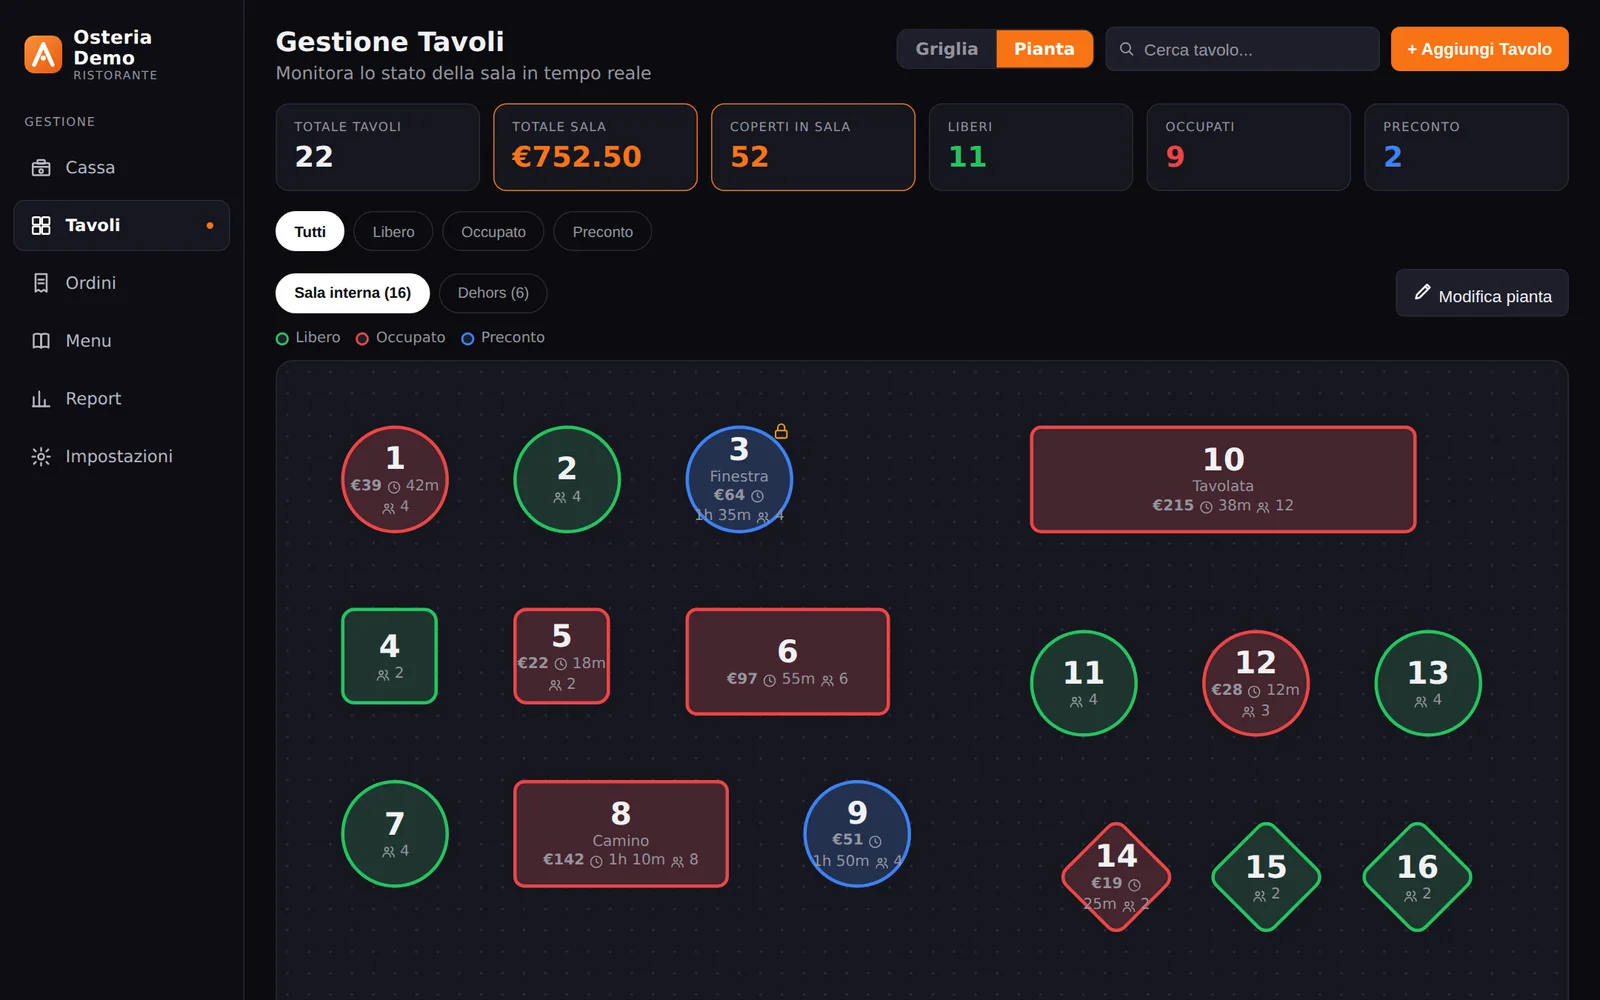Viewport: 1600px width, 1000px height.
Task: Focus the Cerca tavolo search field
Action: tap(1242, 49)
